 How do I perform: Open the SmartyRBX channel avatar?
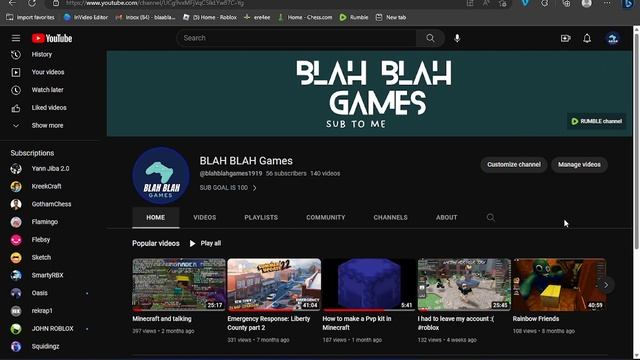click(x=16, y=276)
